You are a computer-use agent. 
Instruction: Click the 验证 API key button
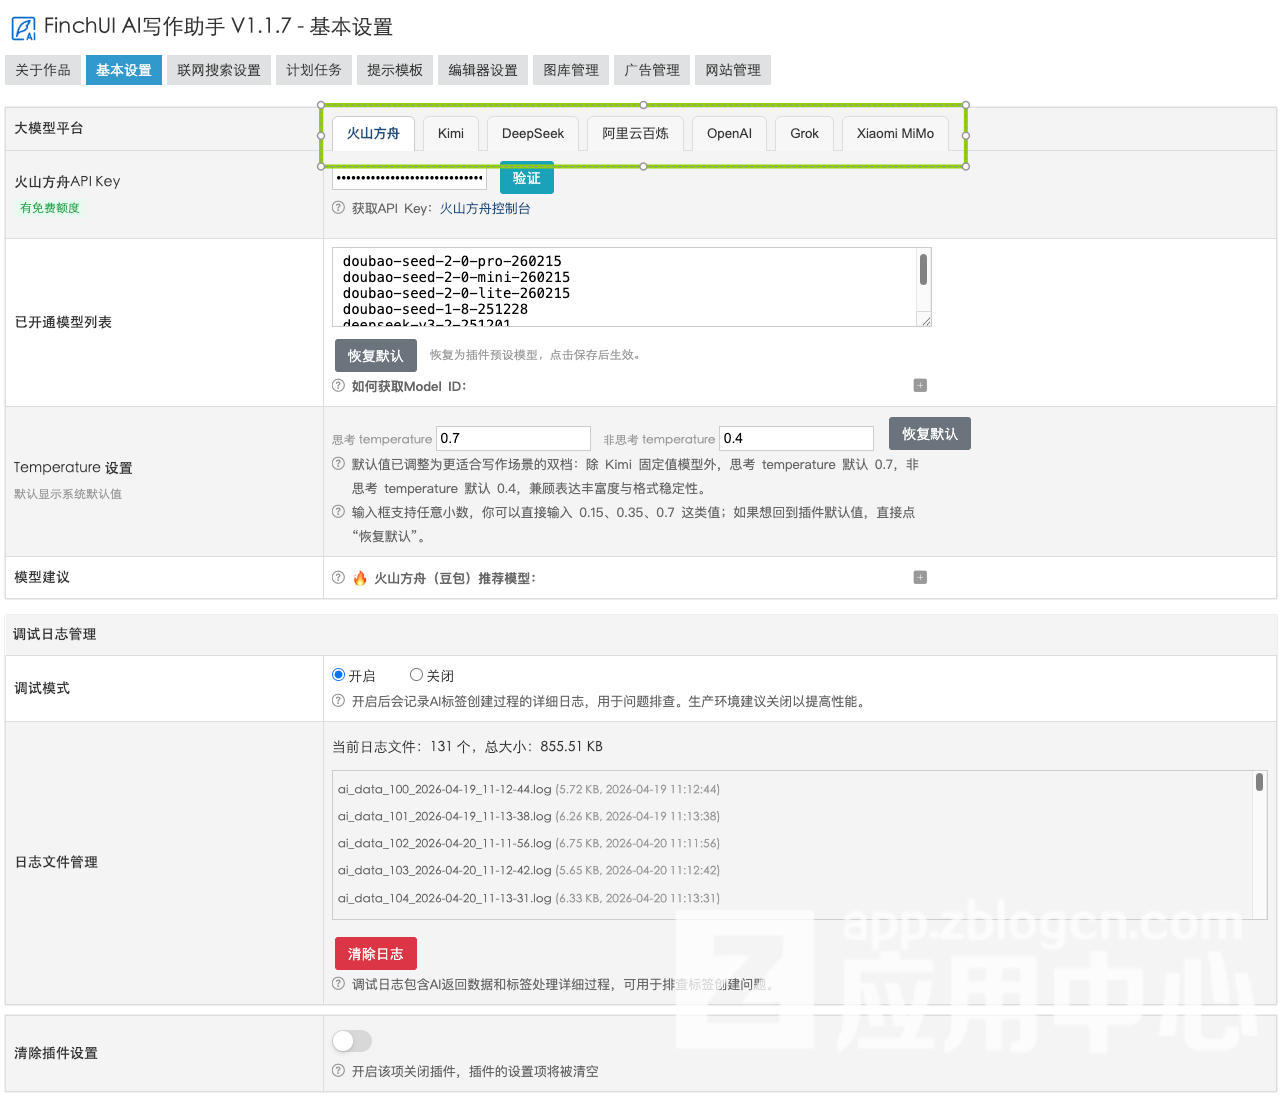coord(527,178)
